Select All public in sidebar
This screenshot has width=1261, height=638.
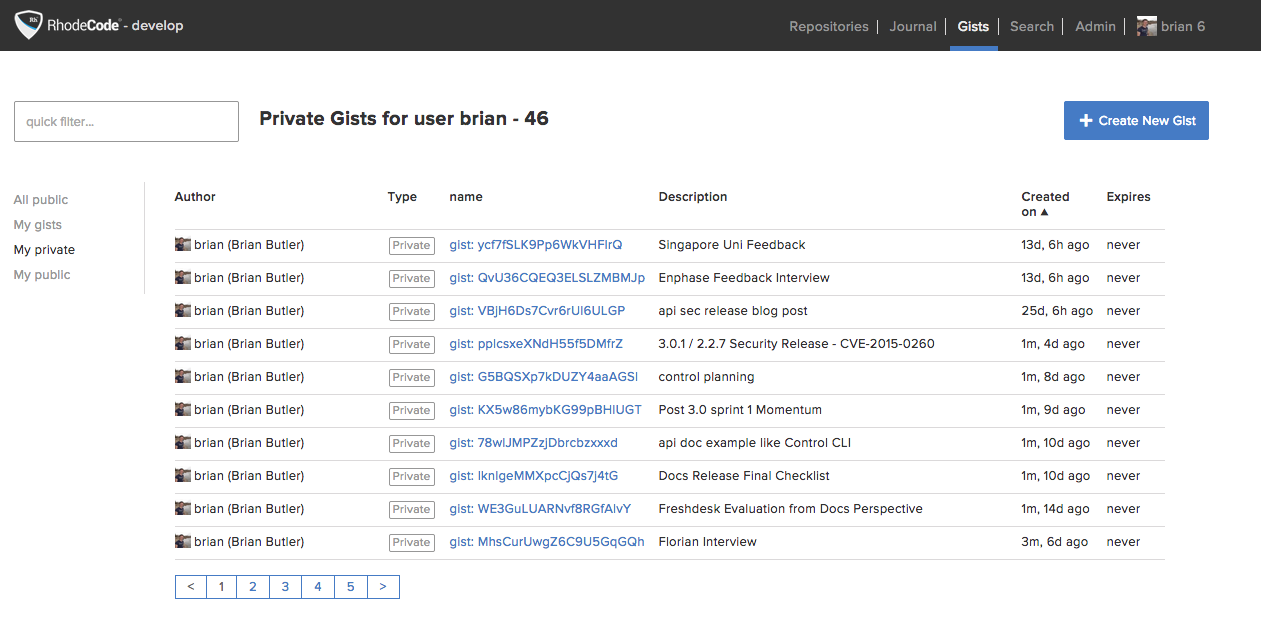41,200
